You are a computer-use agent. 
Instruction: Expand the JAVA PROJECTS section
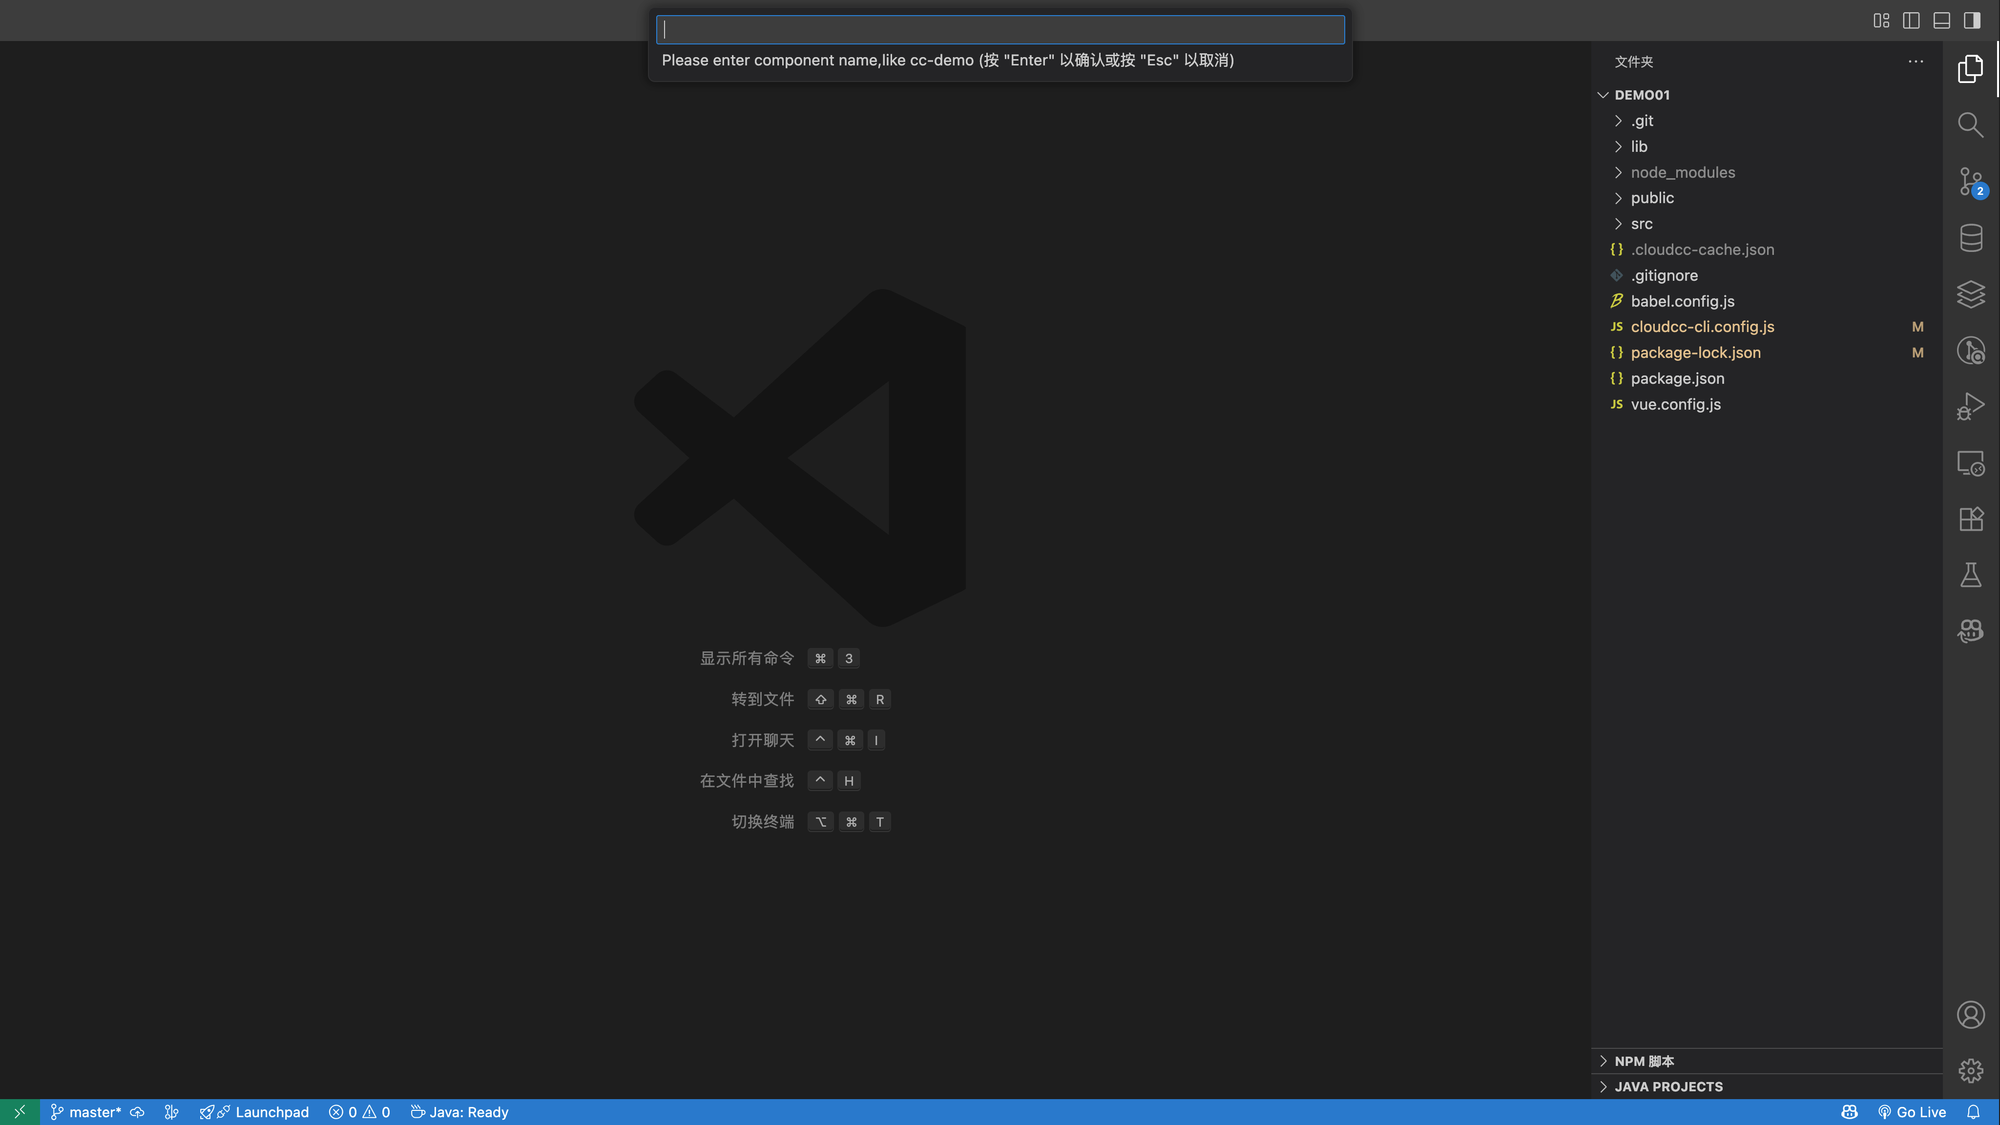pyautogui.click(x=1668, y=1087)
